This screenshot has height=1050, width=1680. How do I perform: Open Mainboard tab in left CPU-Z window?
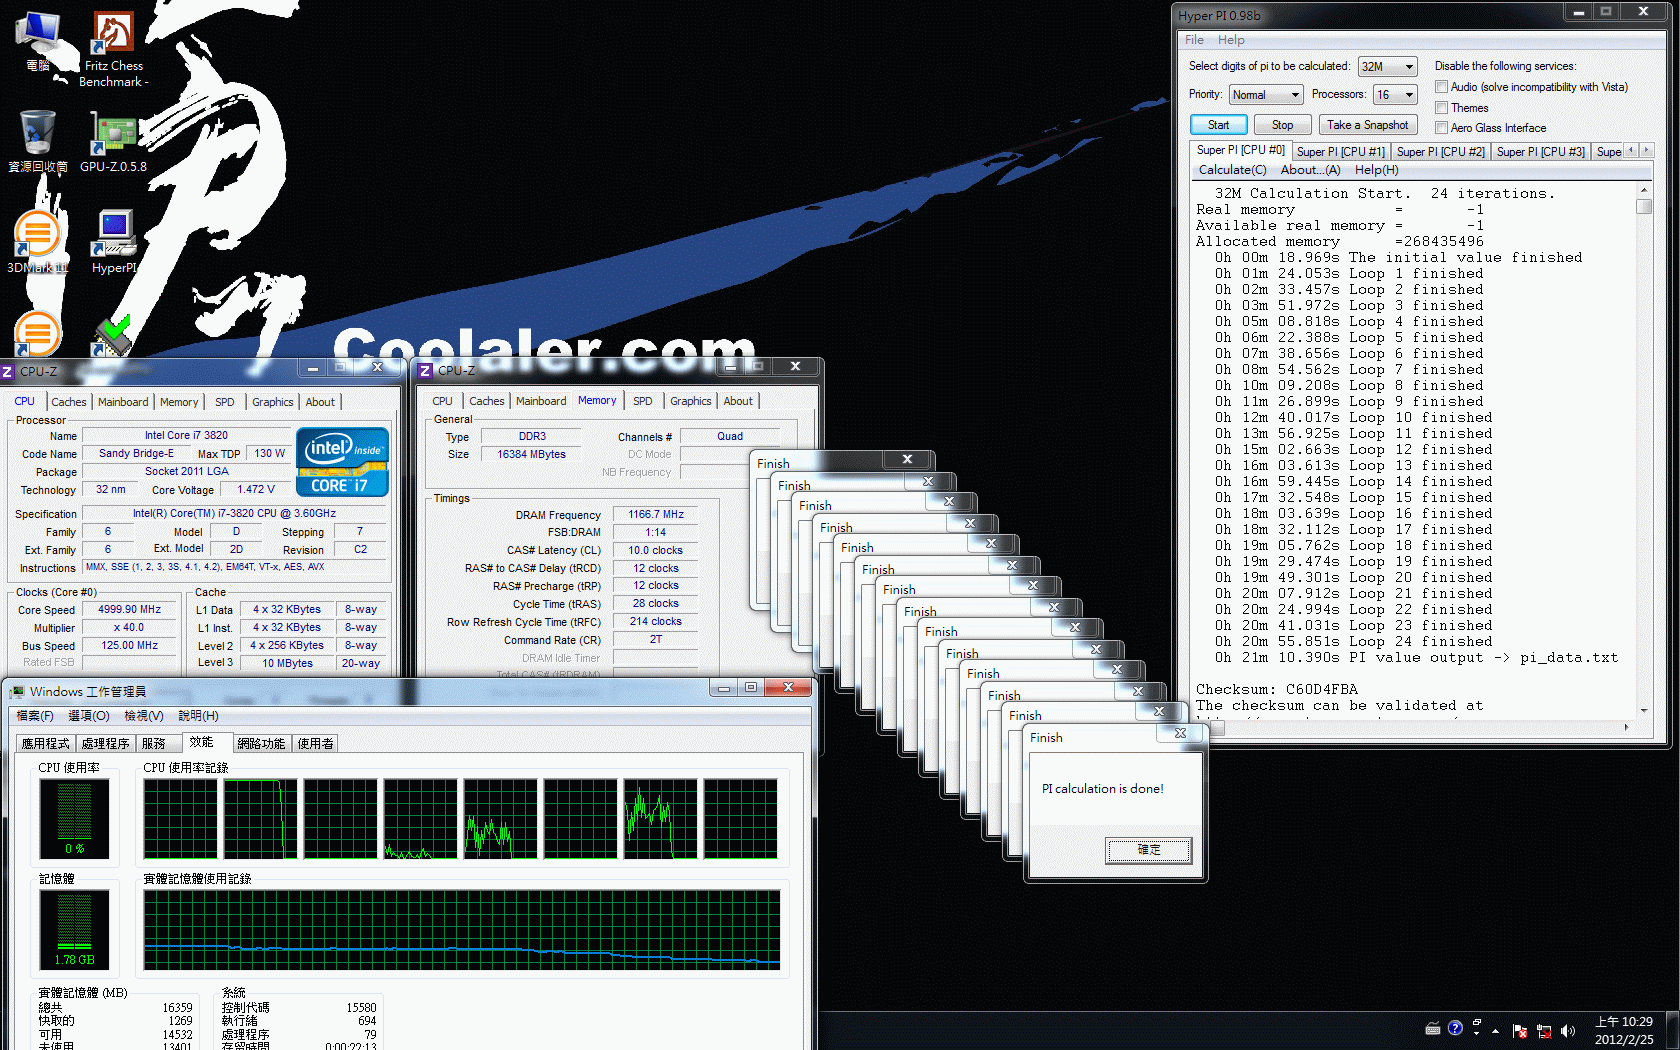coord(123,402)
